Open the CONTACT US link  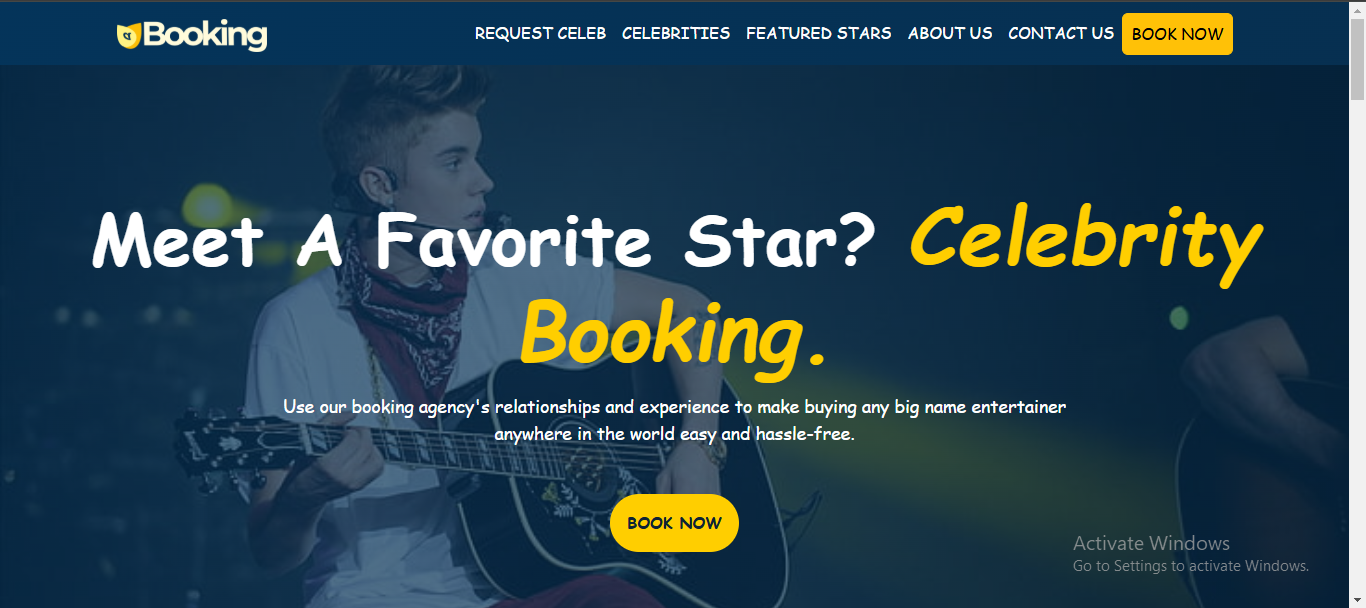(x=1061, y=33)
